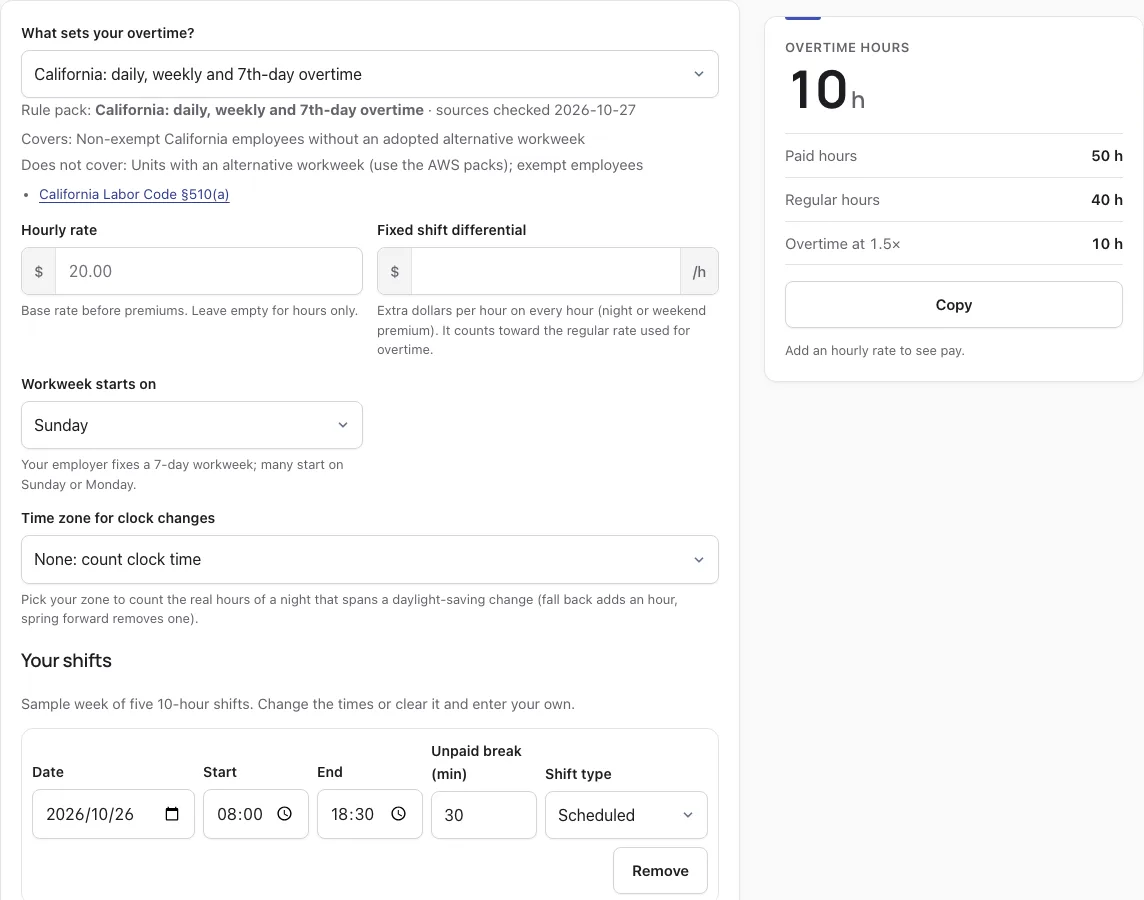Click the End time value 18:30
The image size is (1144, 900).
point(352,814)
